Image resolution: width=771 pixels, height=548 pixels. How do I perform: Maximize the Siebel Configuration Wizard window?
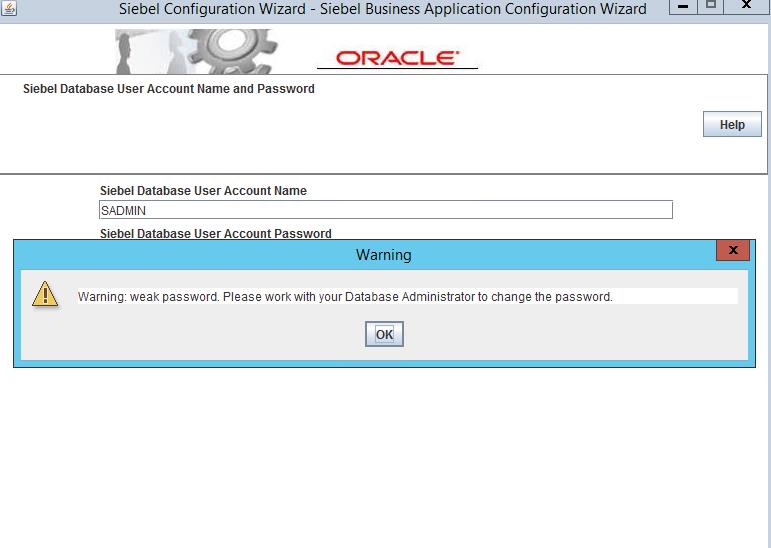[711, 9]
